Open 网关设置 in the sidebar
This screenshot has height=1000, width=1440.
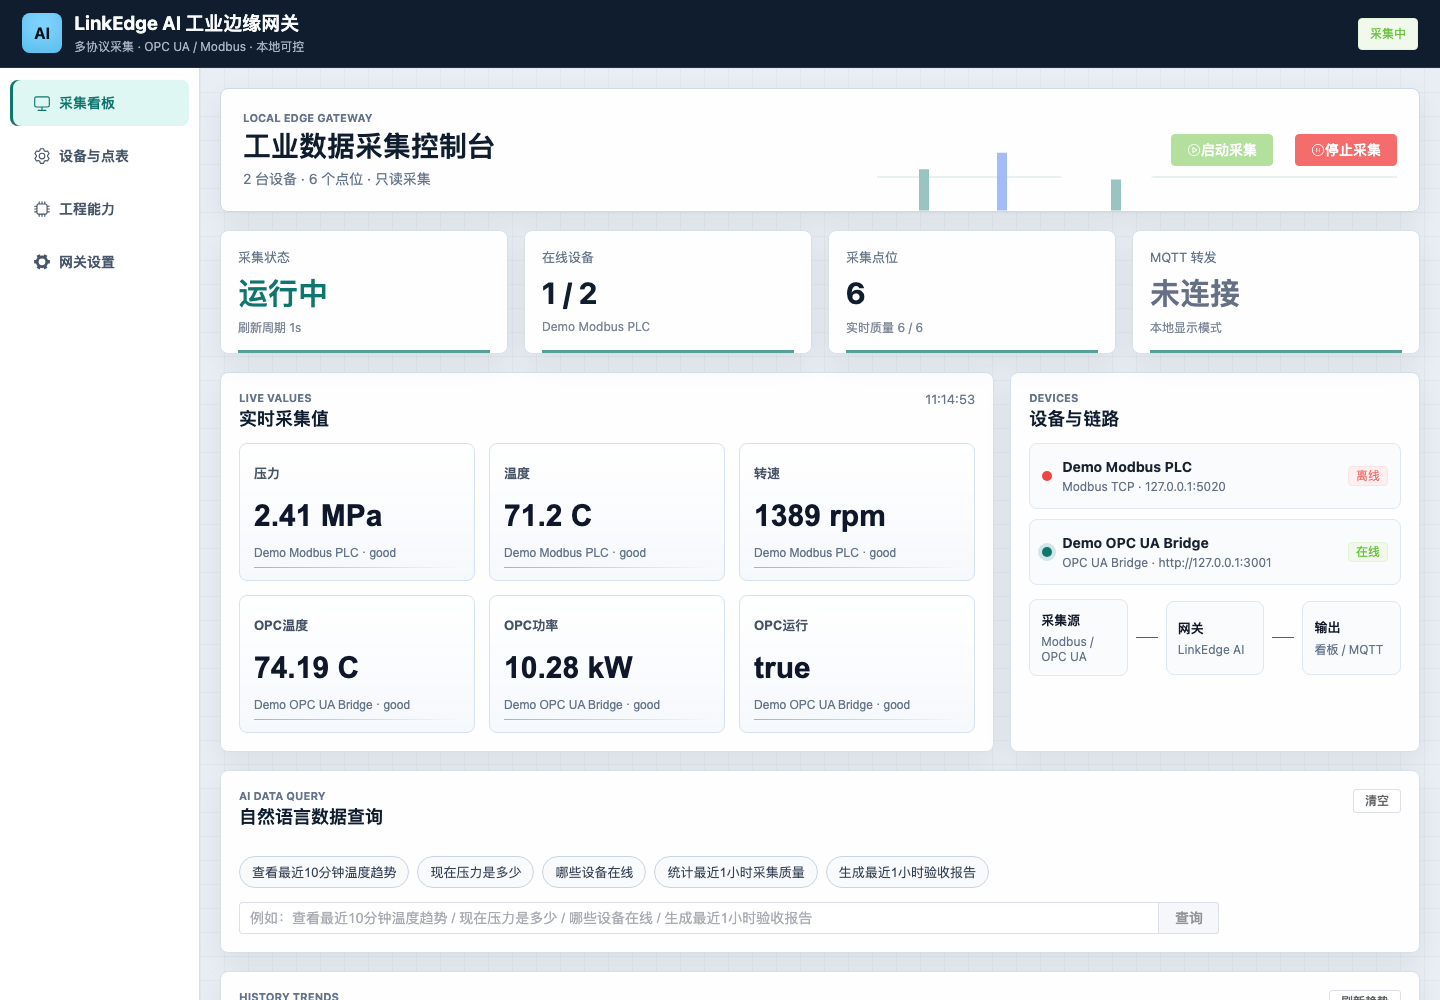click(x=100, y=262)
